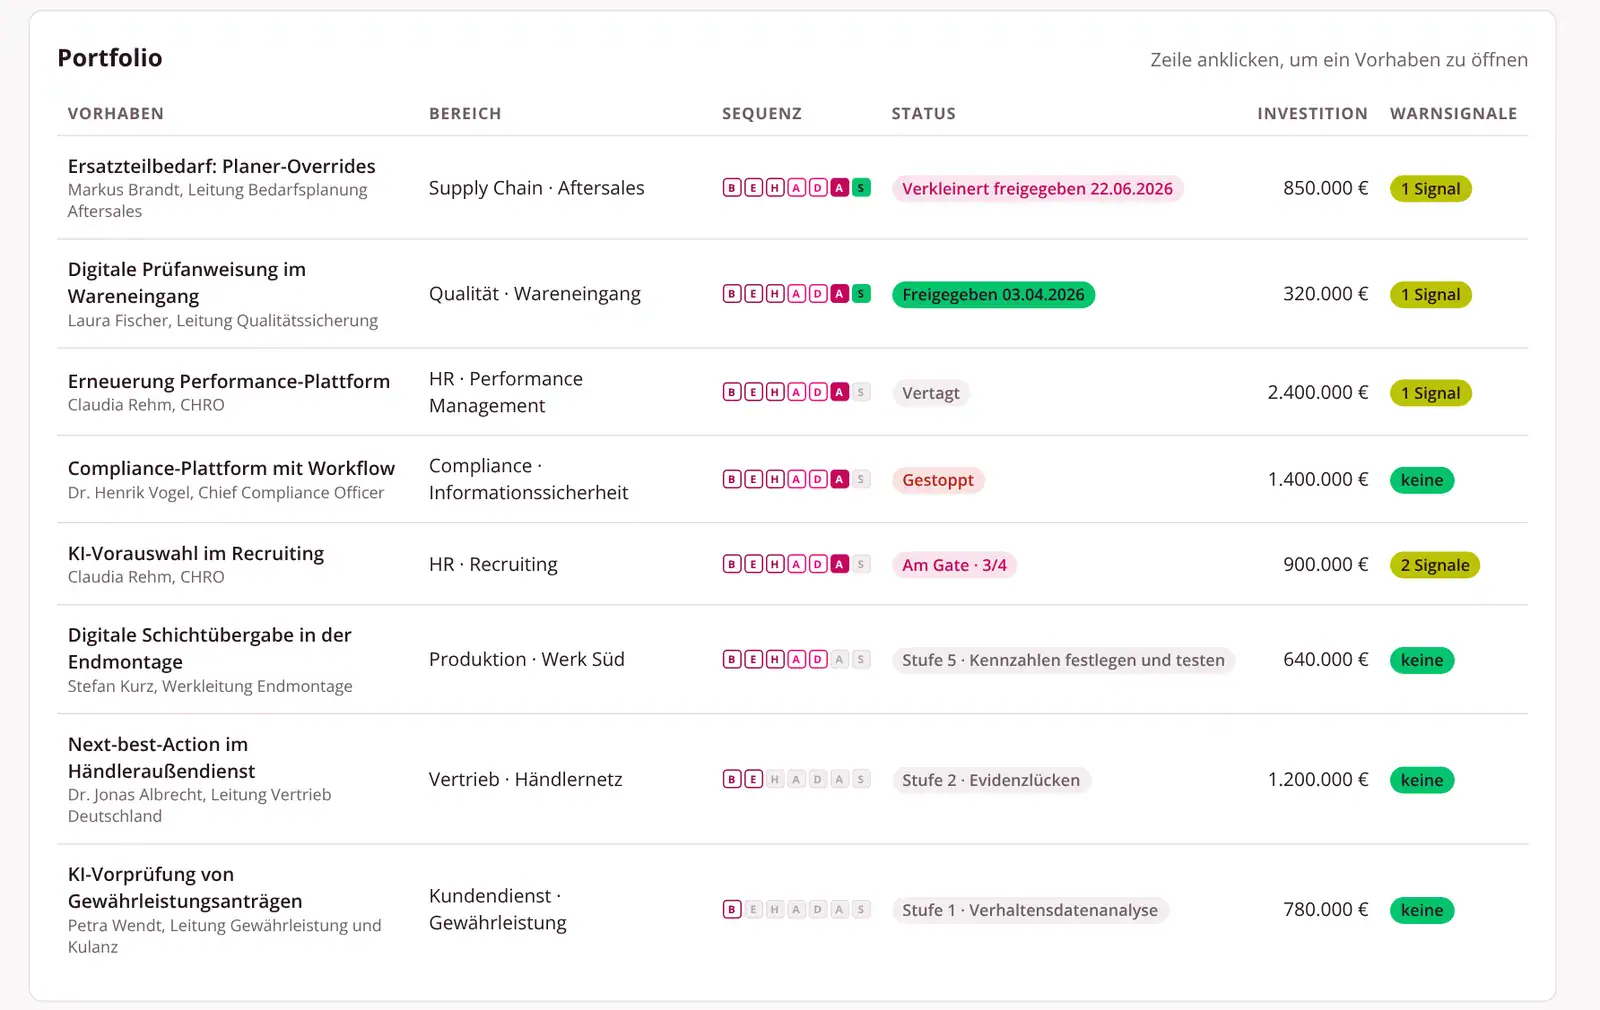
Task: Open Digitale Prüfanweisung im Wareneingang
Action: (792, 294)
